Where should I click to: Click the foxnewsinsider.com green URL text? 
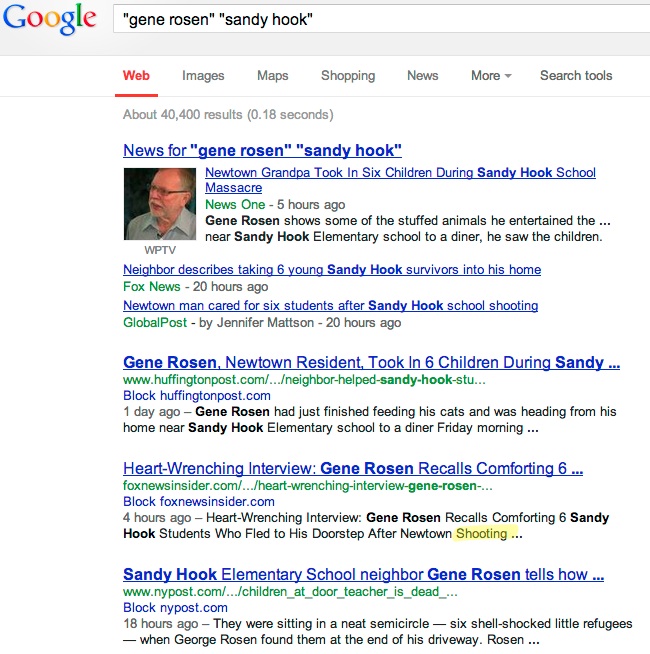pos(307,485)
